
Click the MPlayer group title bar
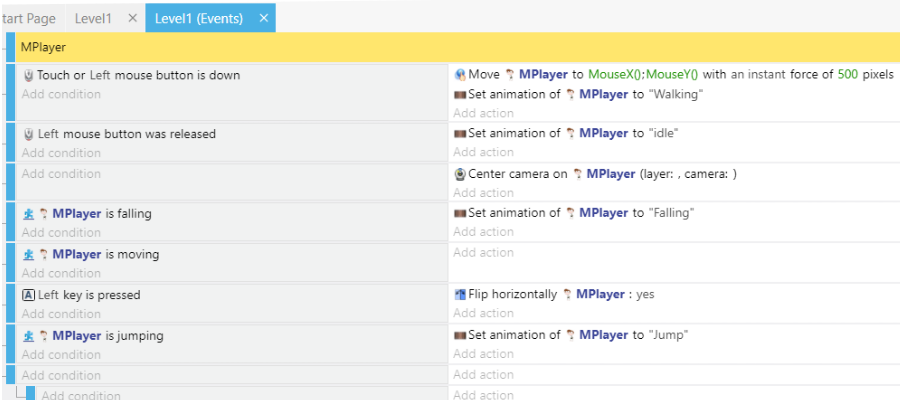[x=450, y=47]
